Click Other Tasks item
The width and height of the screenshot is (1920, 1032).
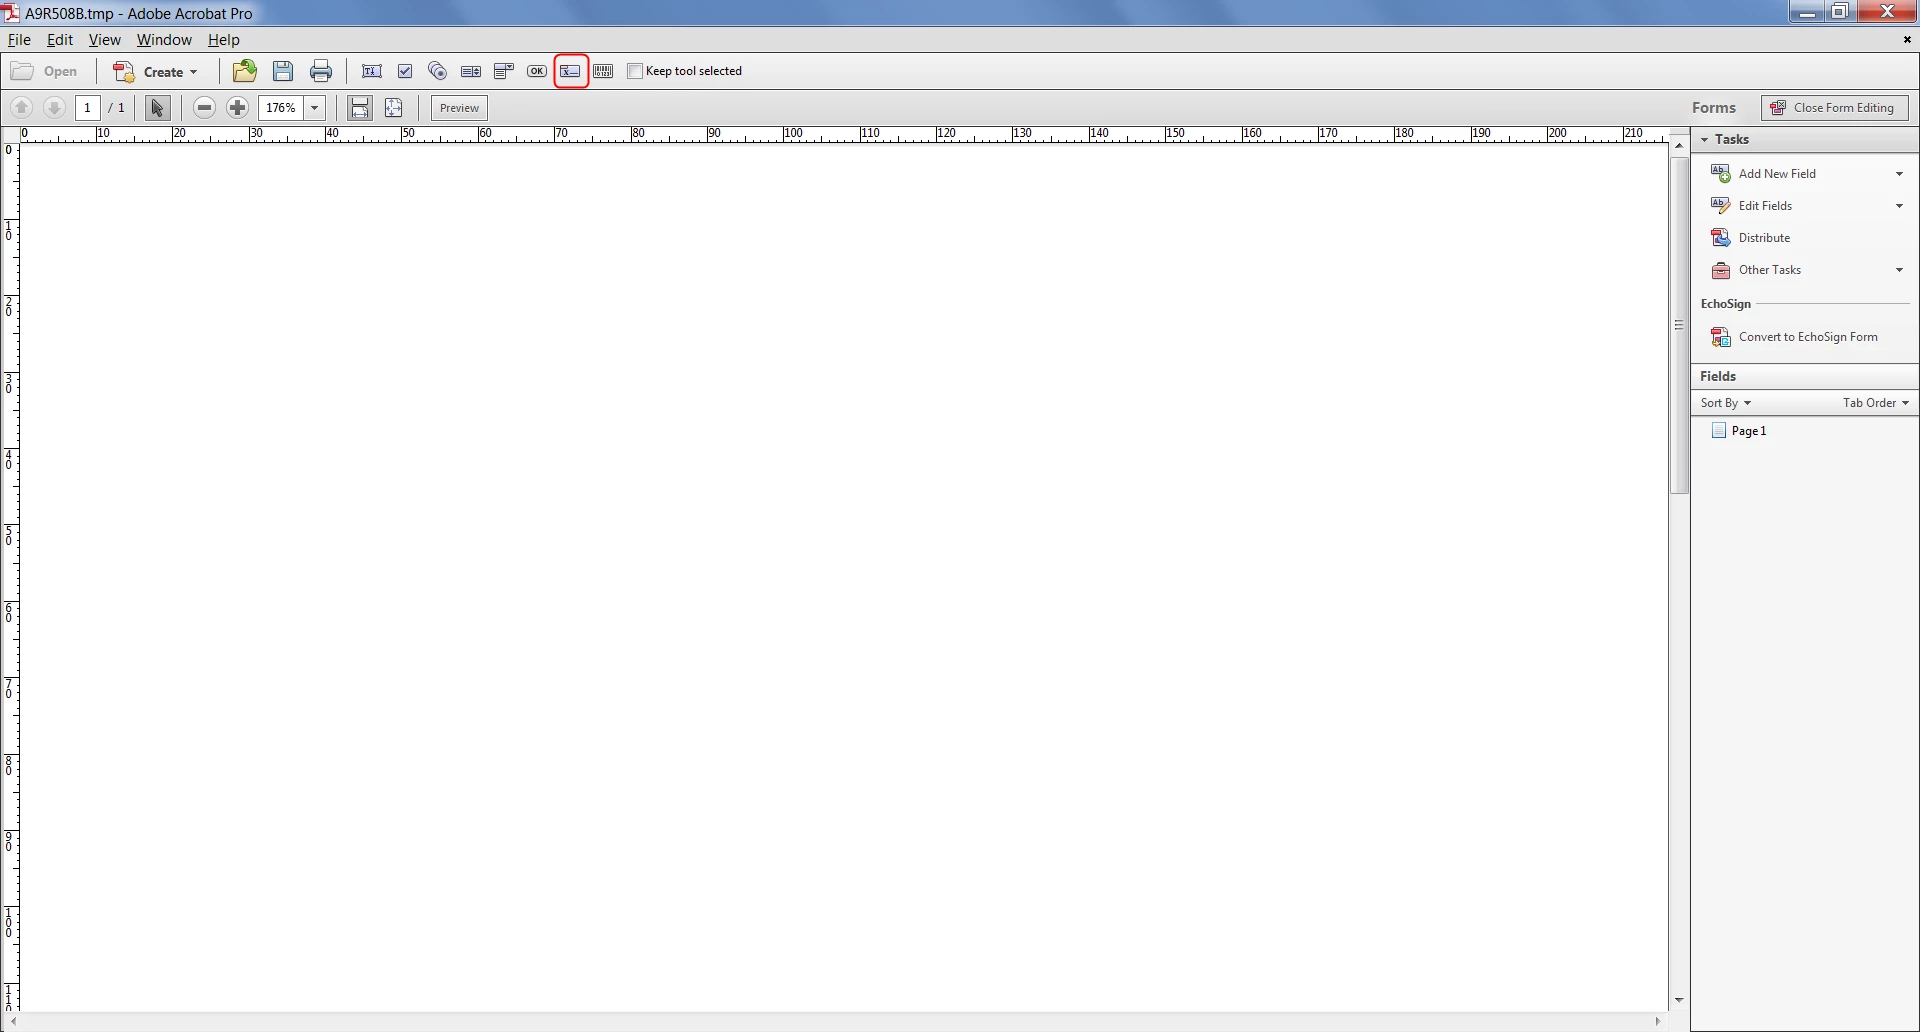tap(1770, 269)
